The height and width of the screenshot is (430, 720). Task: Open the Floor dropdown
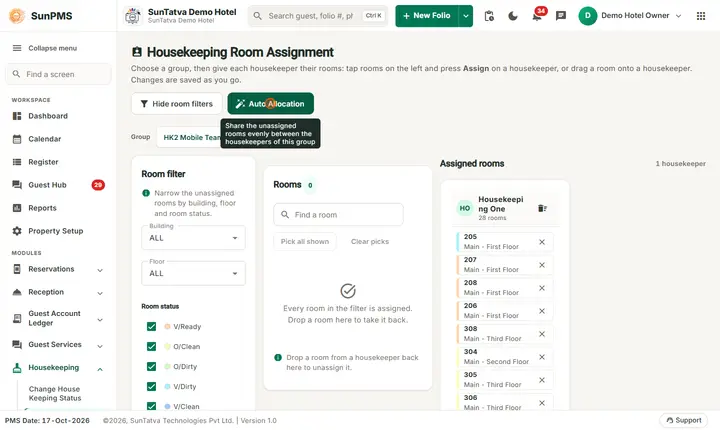coord(193,273)
